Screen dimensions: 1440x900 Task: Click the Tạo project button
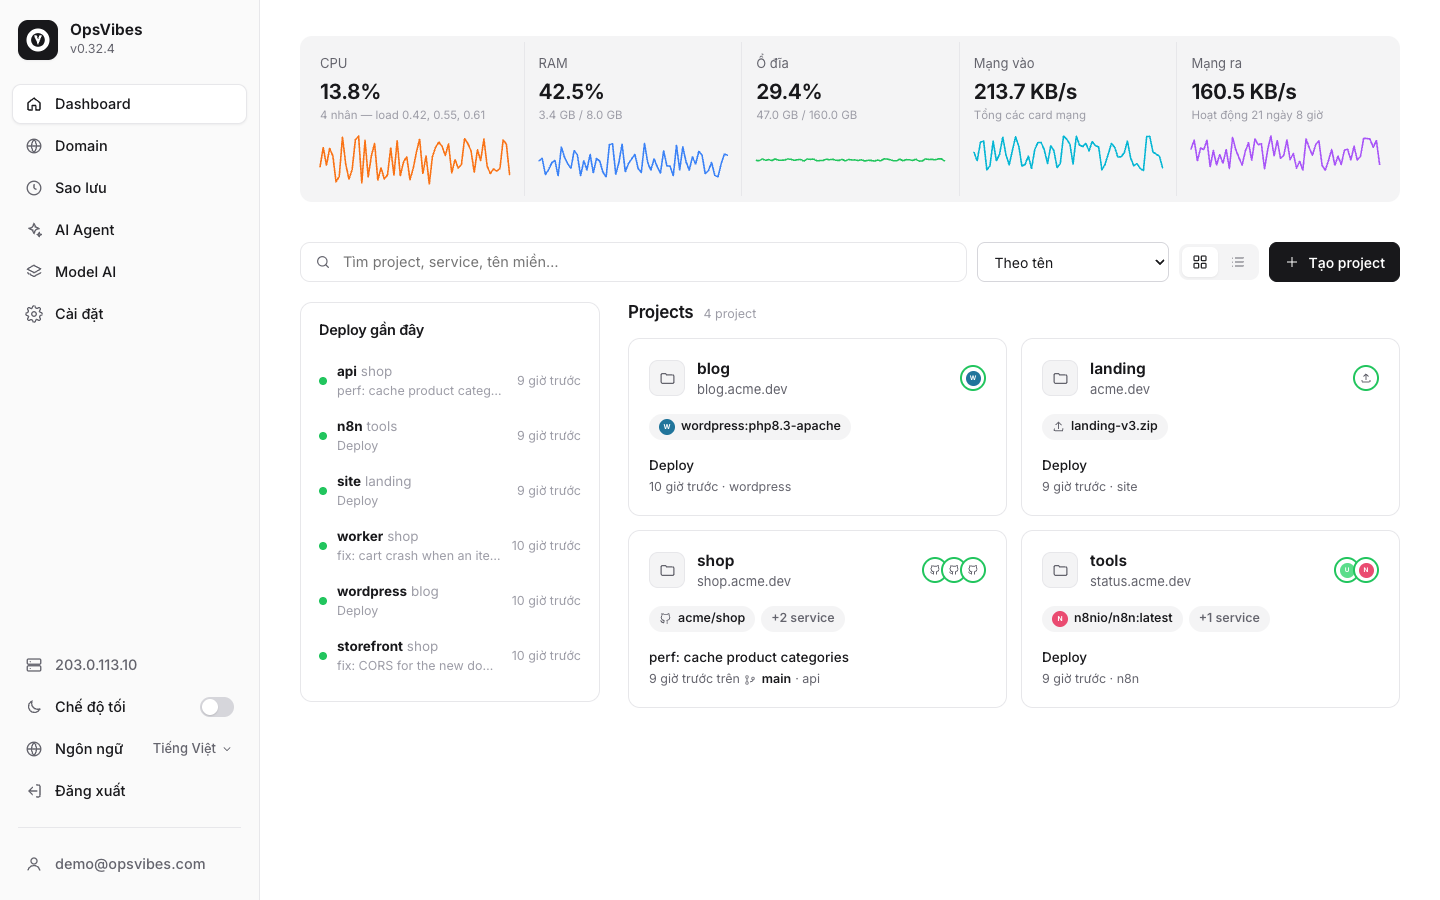tap(1334, 262)
